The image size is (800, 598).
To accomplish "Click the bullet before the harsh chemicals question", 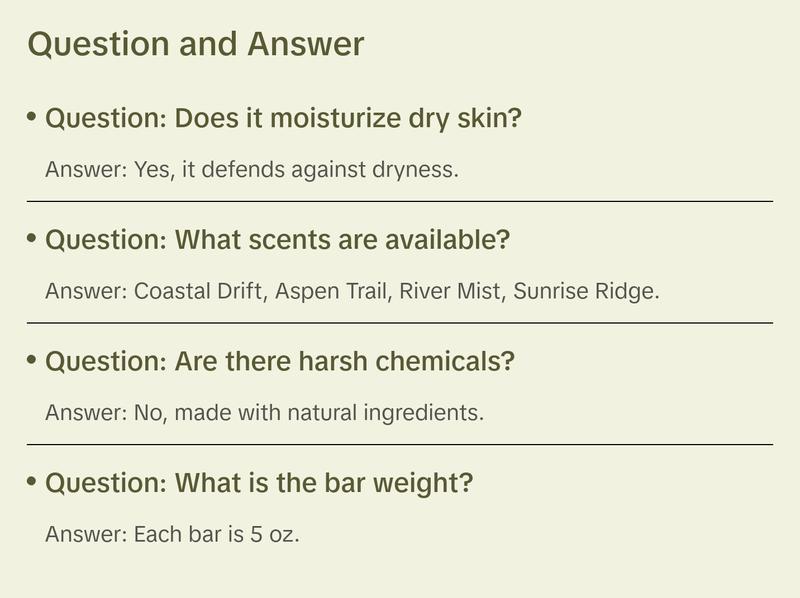I will pyautogui.click(x=32, y=361).
